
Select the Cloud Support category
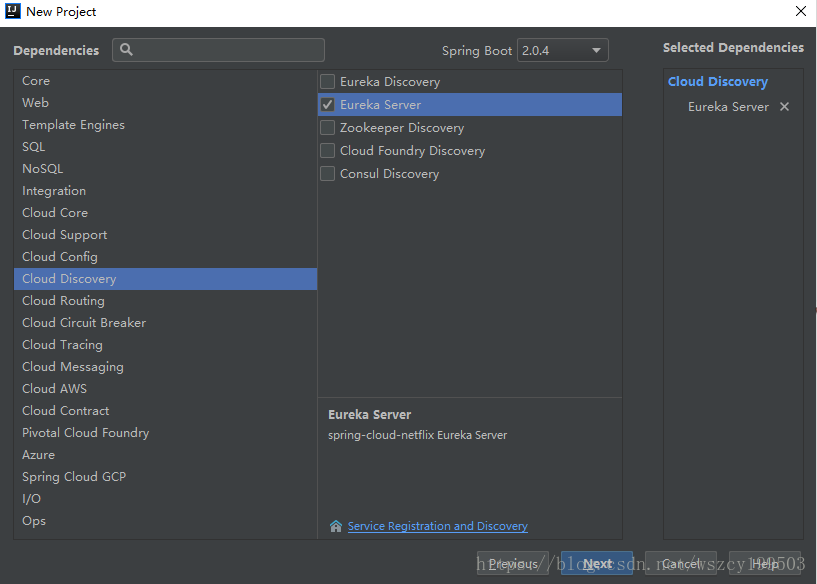[165, 235]
